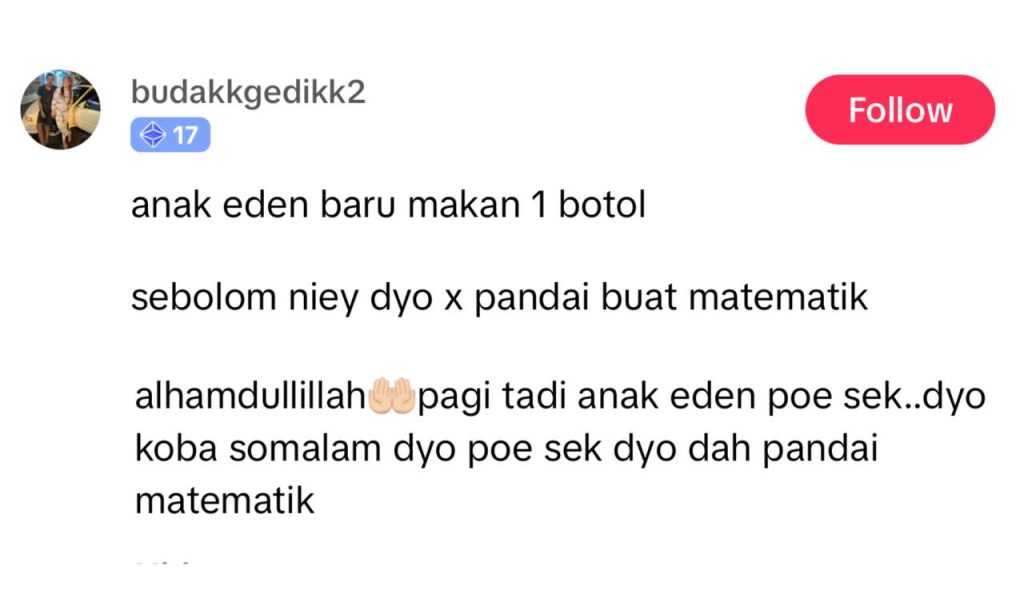Image resolution: width=1024 pixels, height=614 pixels.
Task: Click the word 'alhamdullillah' in the comment
Action: click(x=249, y=396)
